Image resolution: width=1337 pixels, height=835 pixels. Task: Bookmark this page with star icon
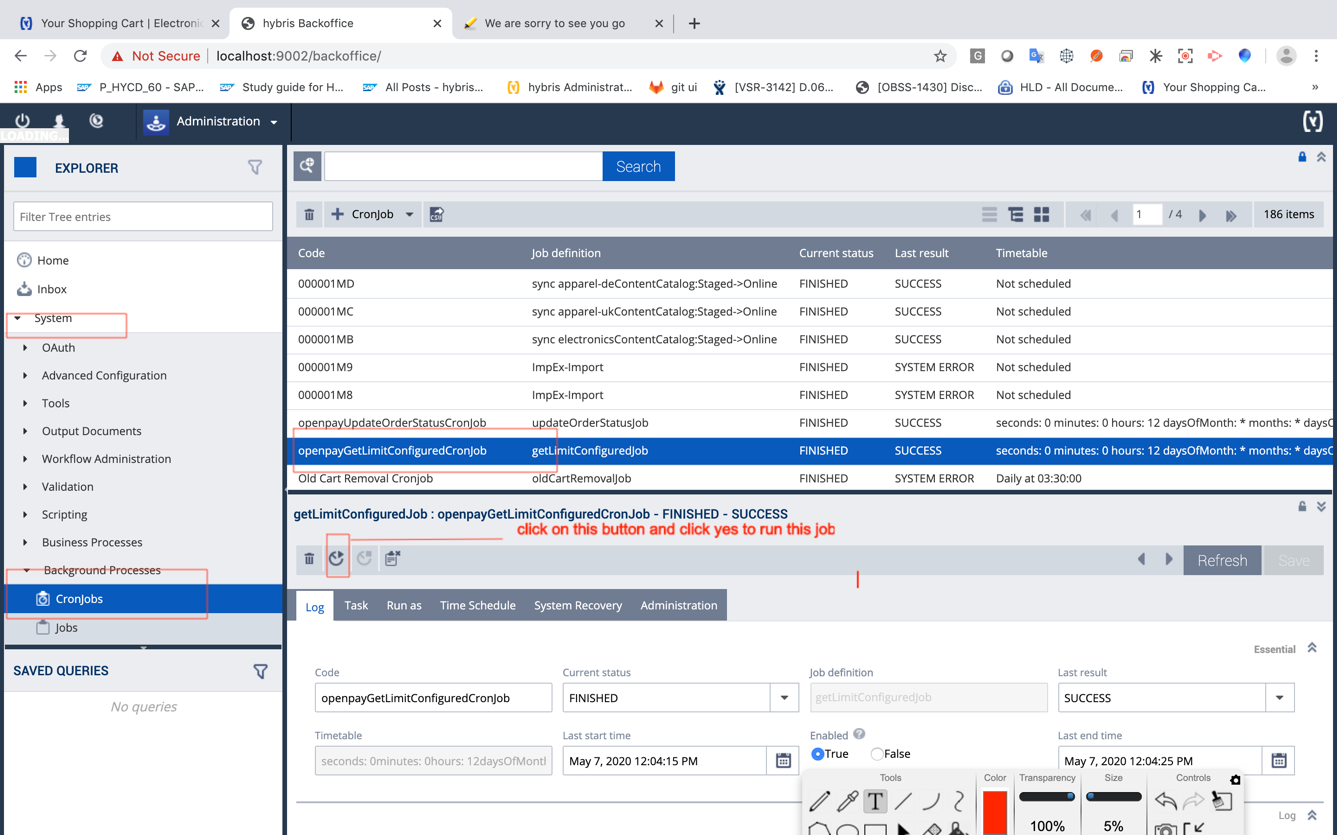pos(940,56)
